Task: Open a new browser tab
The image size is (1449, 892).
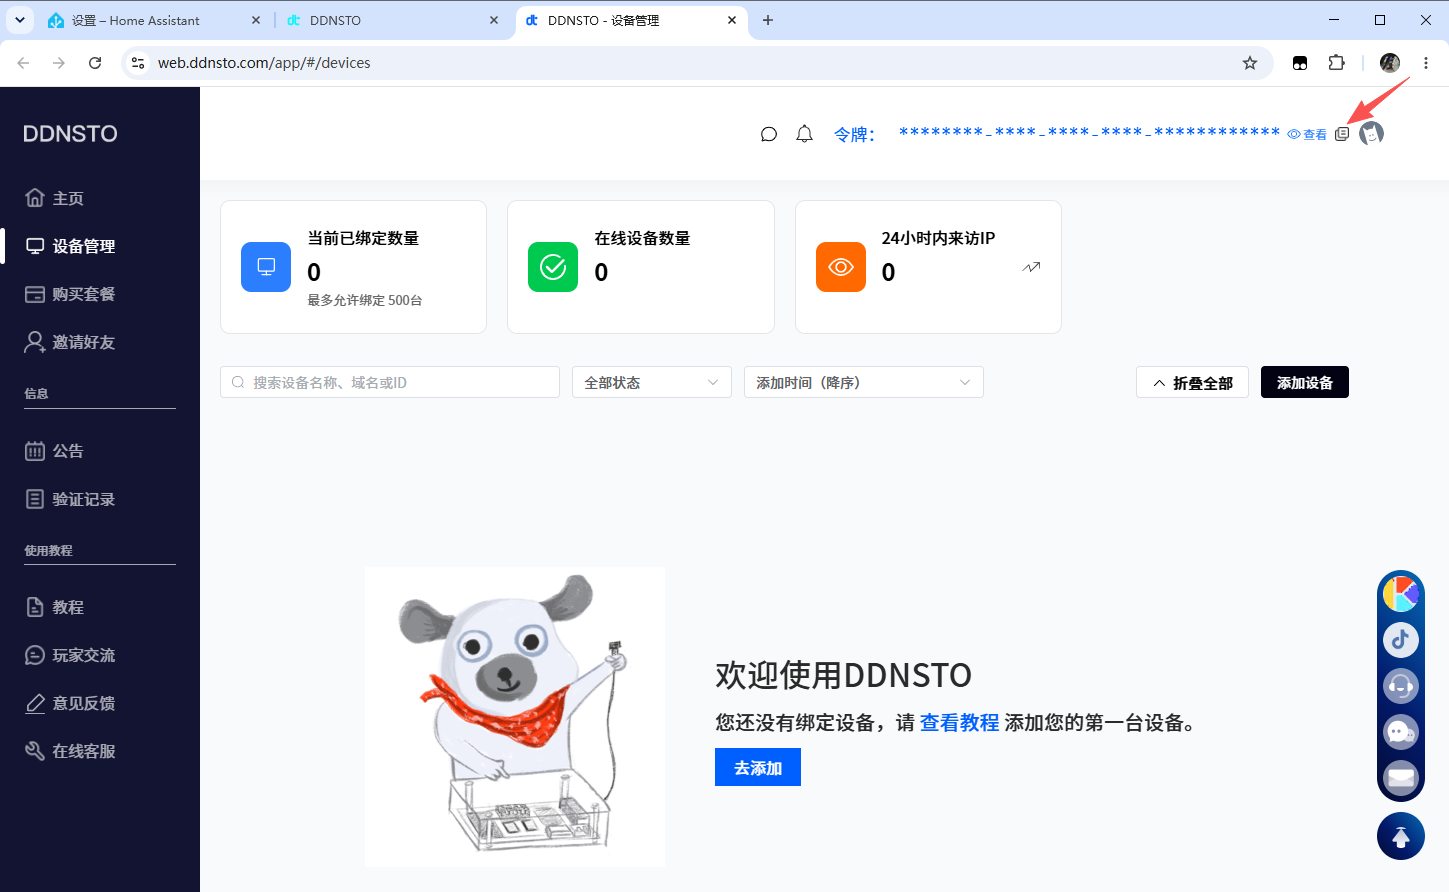Action: pos(768,20)
